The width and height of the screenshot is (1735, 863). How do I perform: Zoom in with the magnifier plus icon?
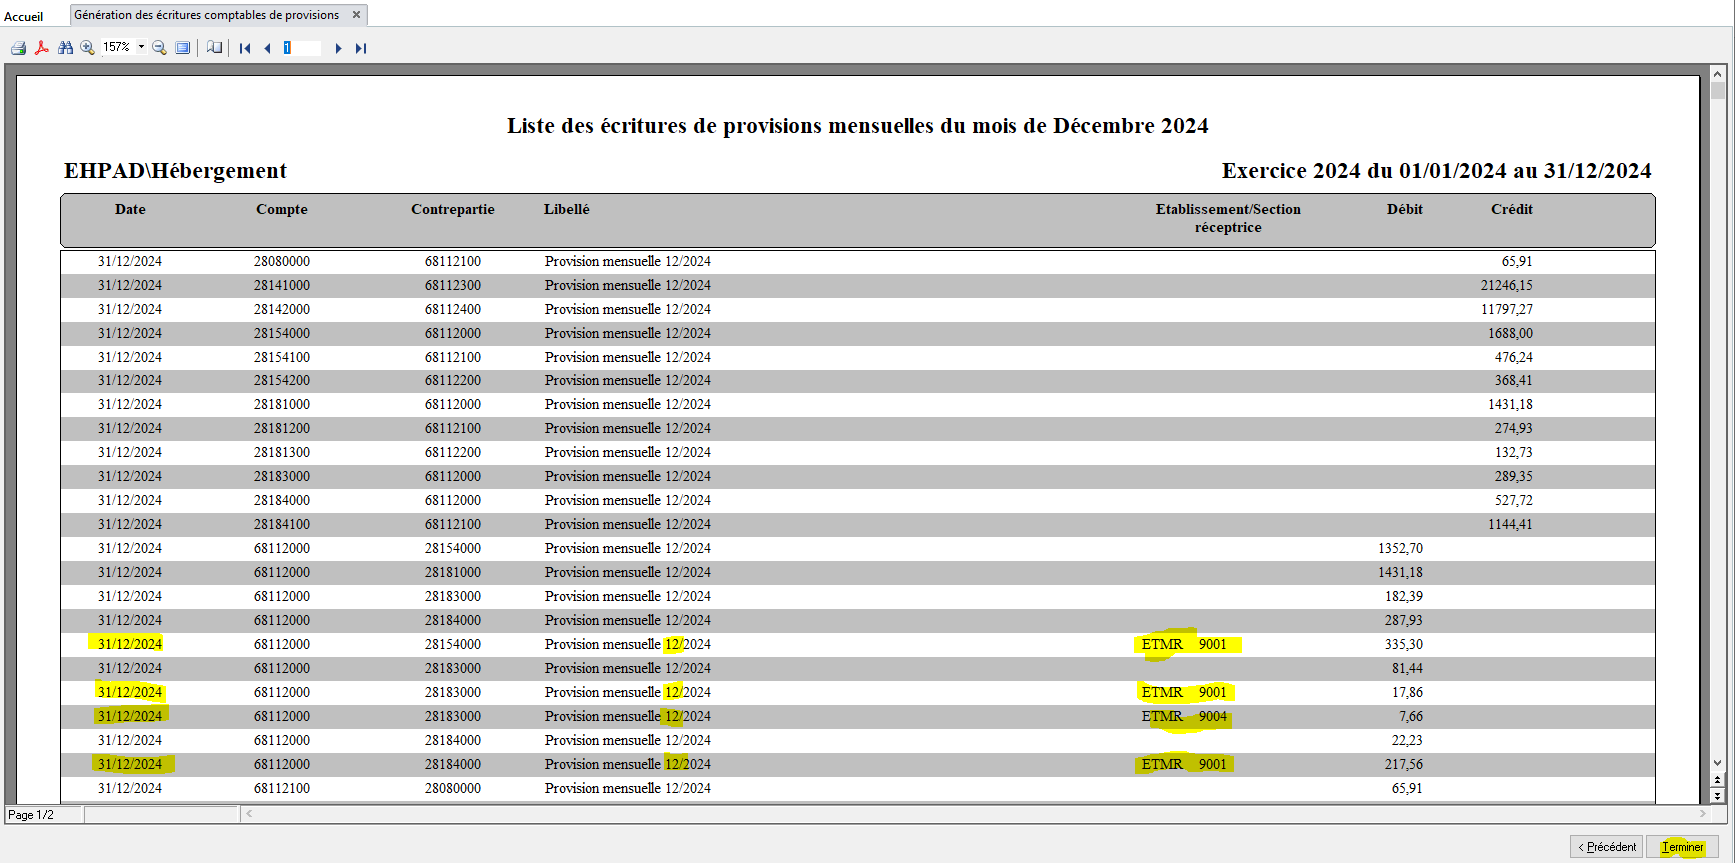pyautogui.click(x=88, y=48)
